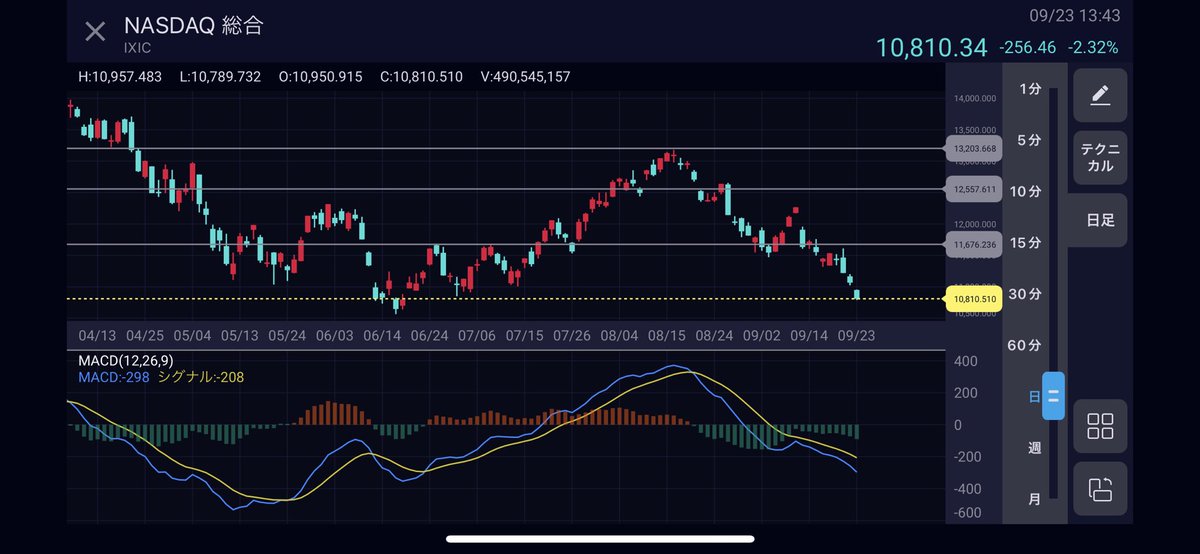
Task: Tap the iOS home indicator bar
Action: click(600, 539)
